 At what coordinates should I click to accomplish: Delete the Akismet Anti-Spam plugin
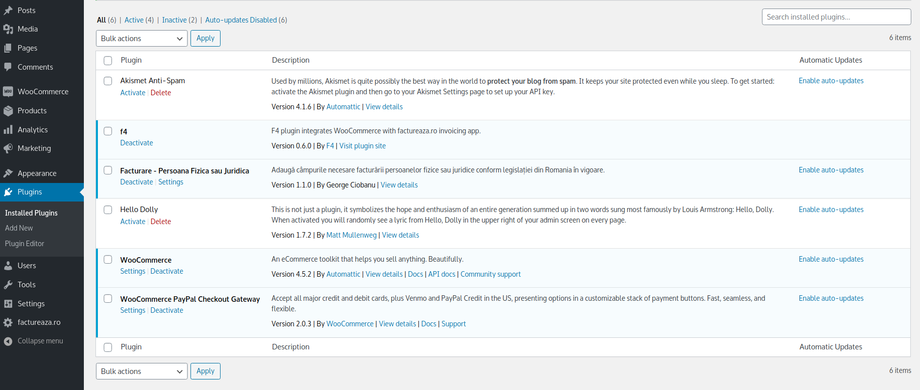point(161,93)
